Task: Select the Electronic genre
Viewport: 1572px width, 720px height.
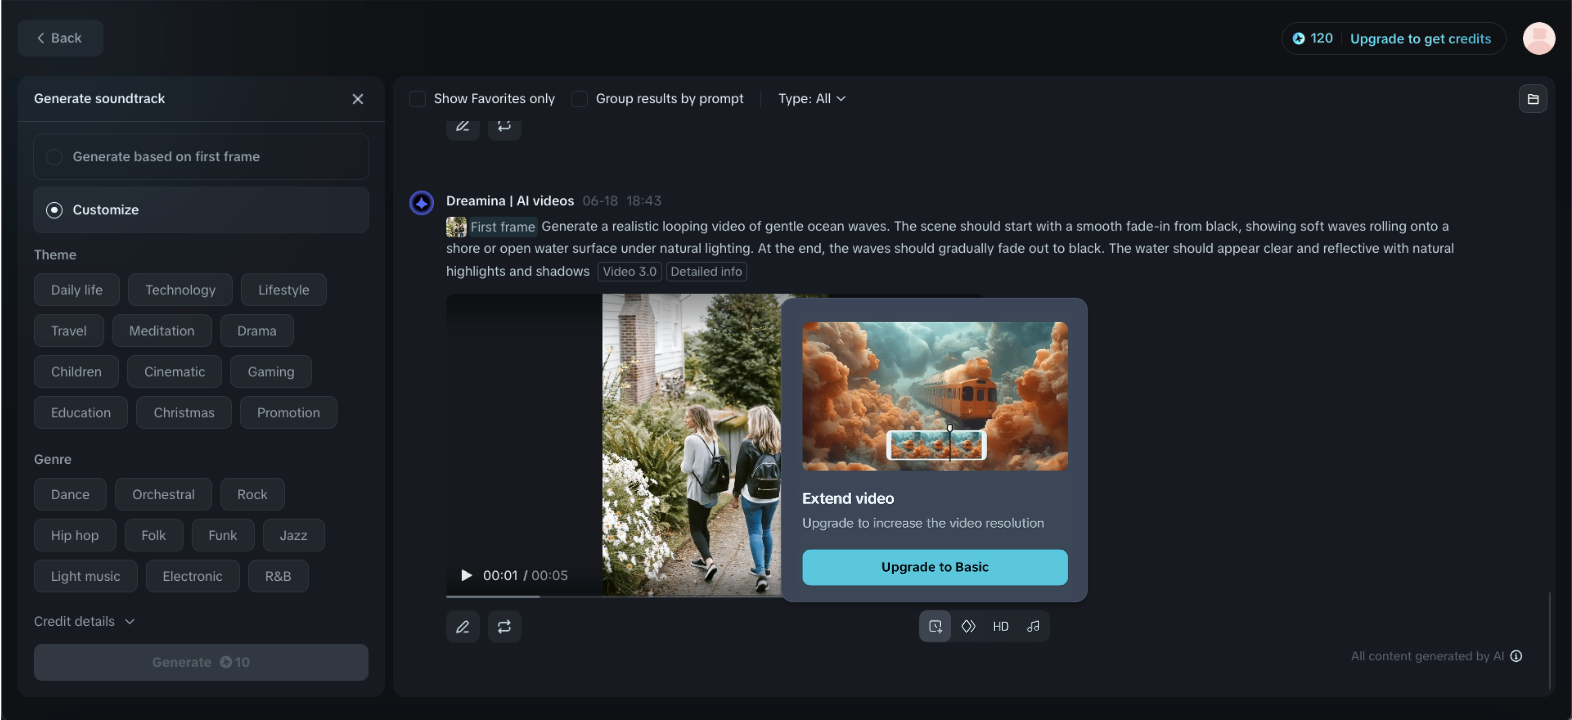Action: [x=192, y=577]
